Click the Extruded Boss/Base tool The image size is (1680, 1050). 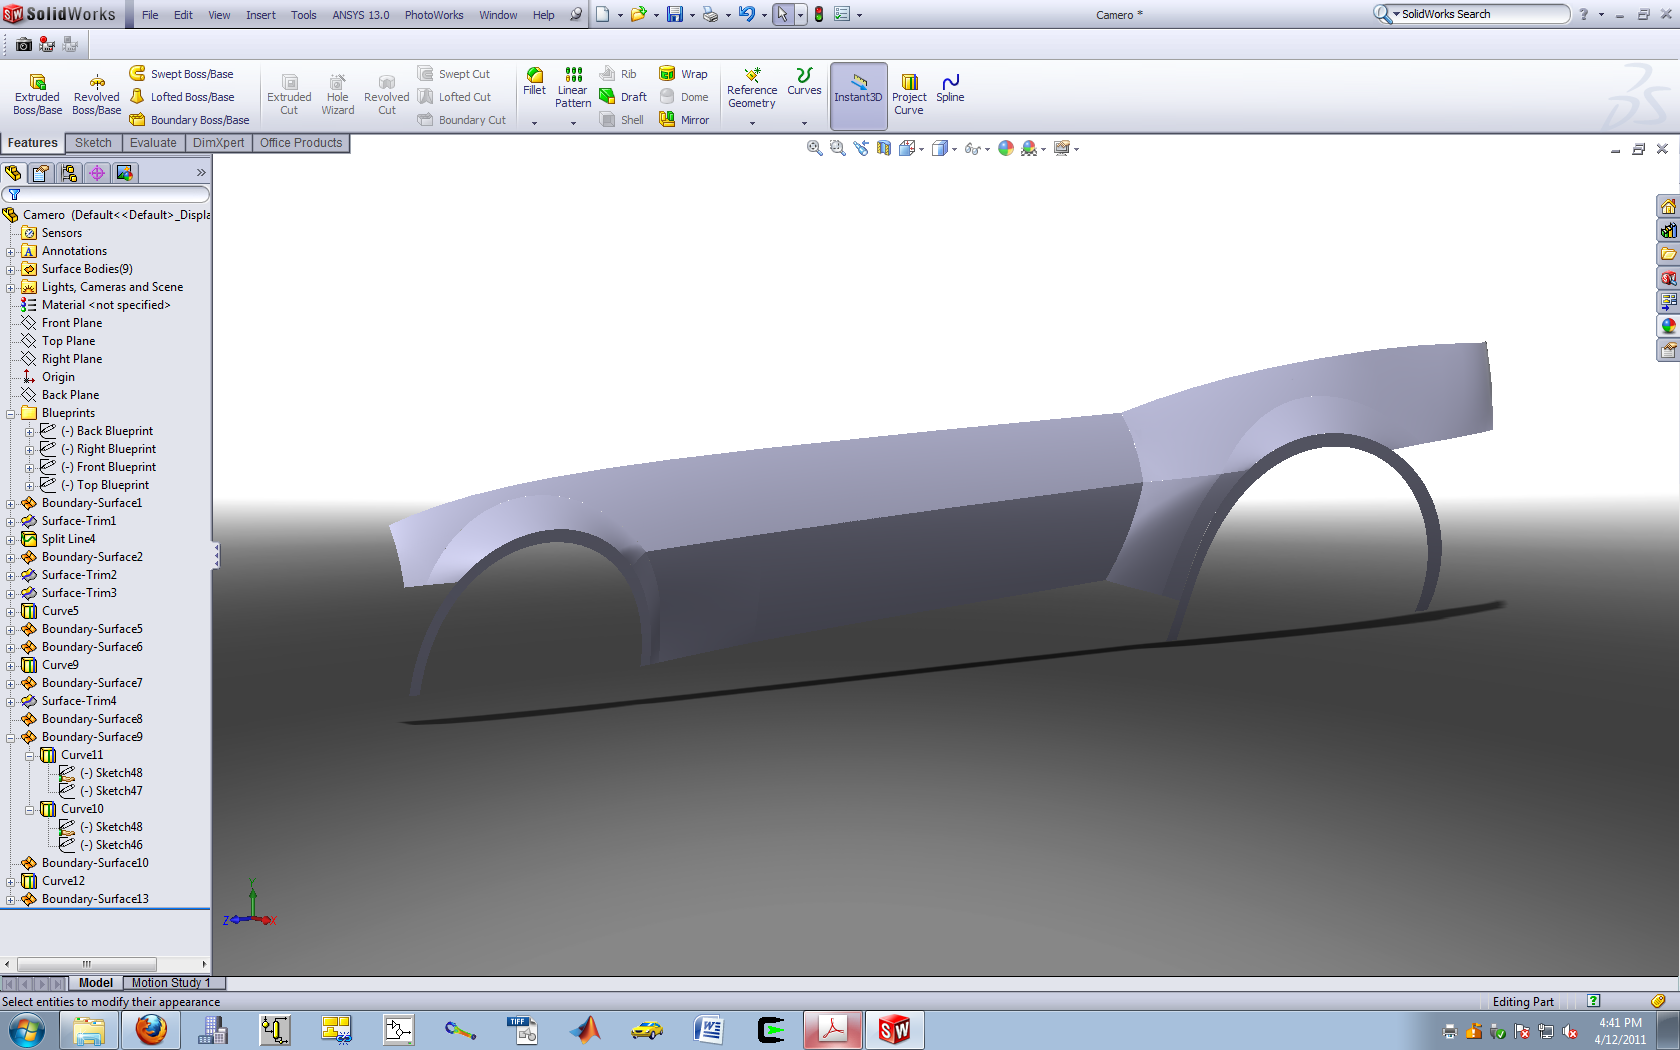(x=37, y=91)
